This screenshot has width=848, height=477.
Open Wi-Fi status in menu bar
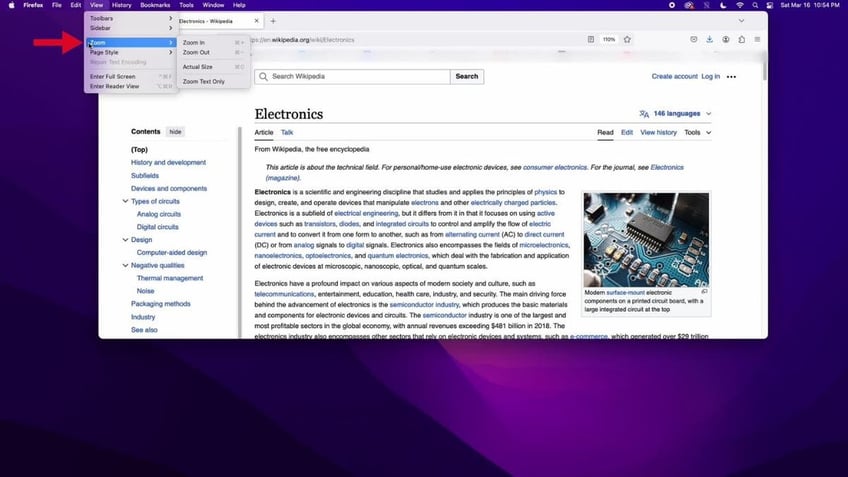739,5
